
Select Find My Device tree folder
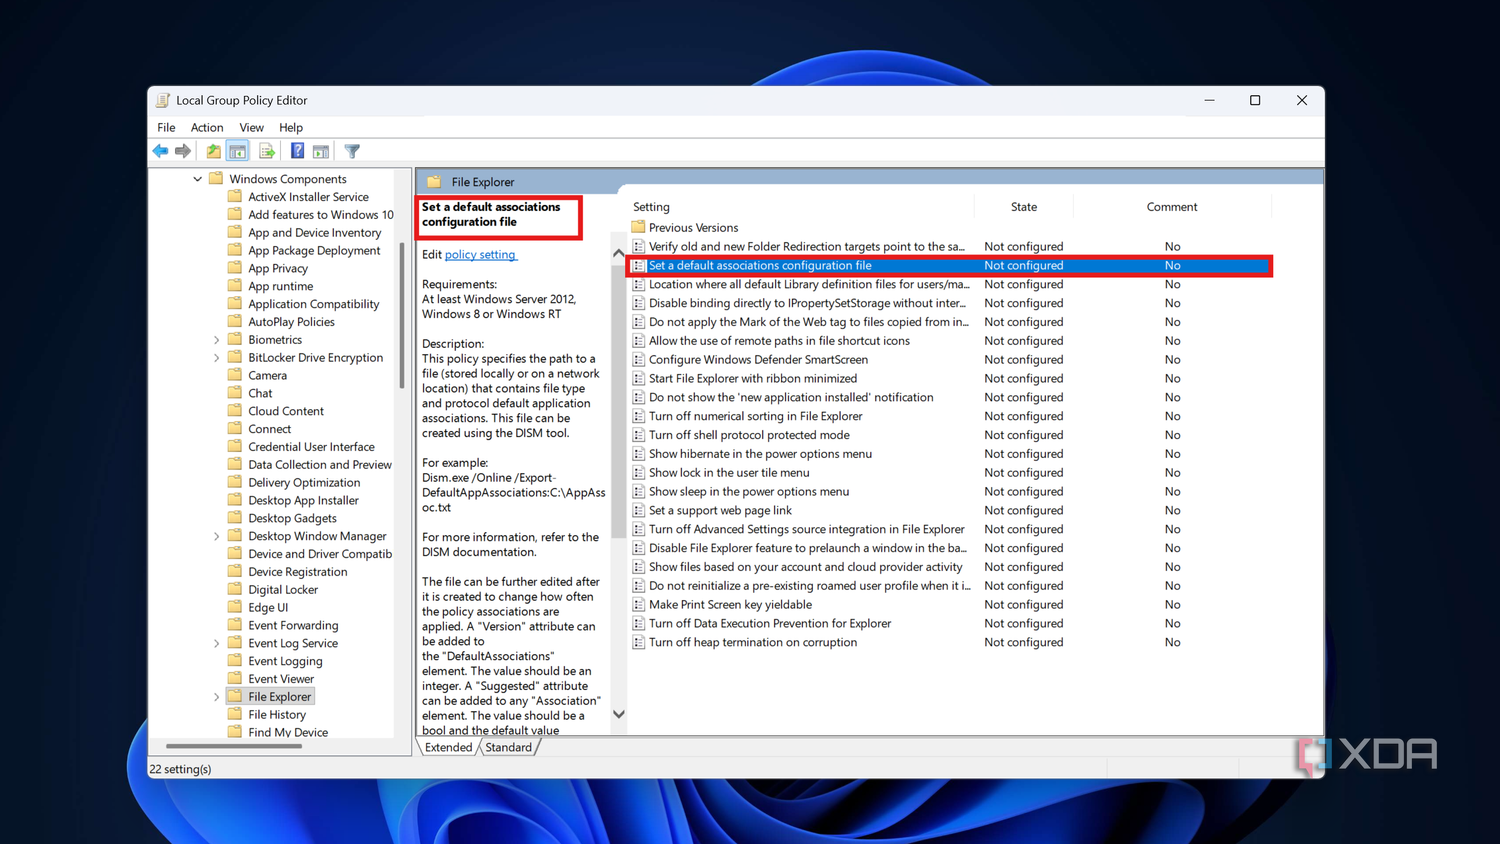click(288, 732)
